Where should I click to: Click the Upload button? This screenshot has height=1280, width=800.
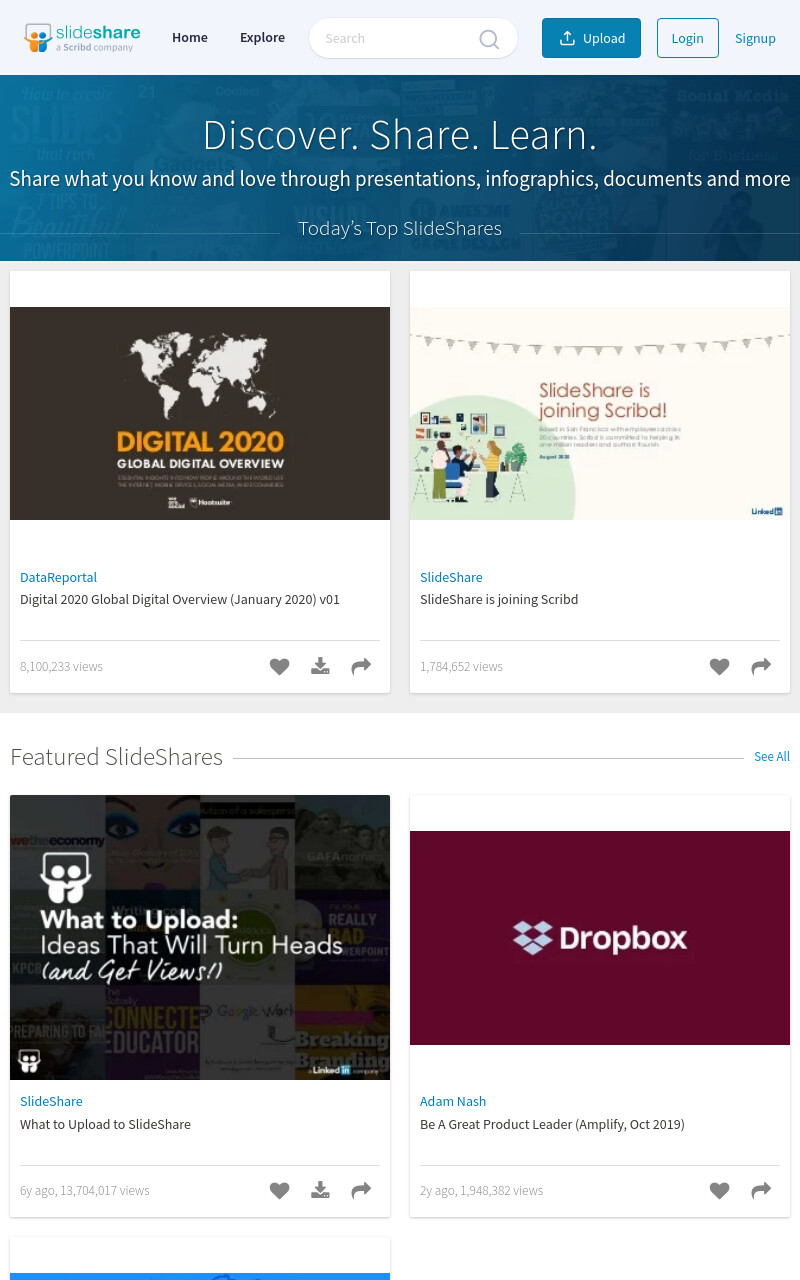[591, 38]
